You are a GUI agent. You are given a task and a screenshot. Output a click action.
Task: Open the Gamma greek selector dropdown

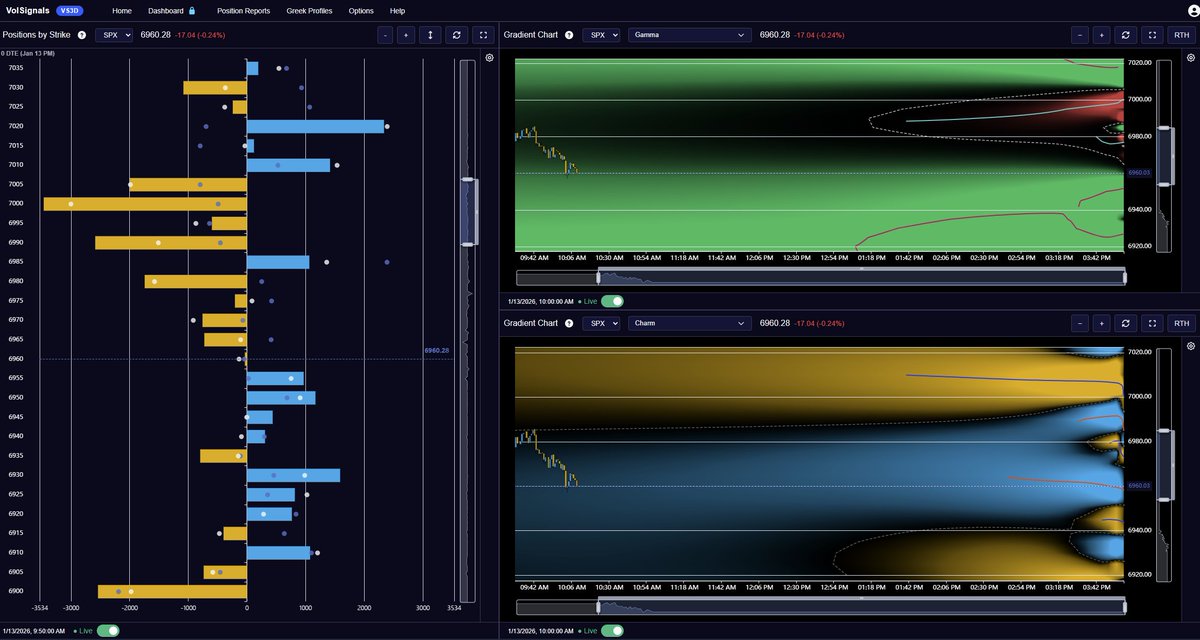click(x=689, y=35)
